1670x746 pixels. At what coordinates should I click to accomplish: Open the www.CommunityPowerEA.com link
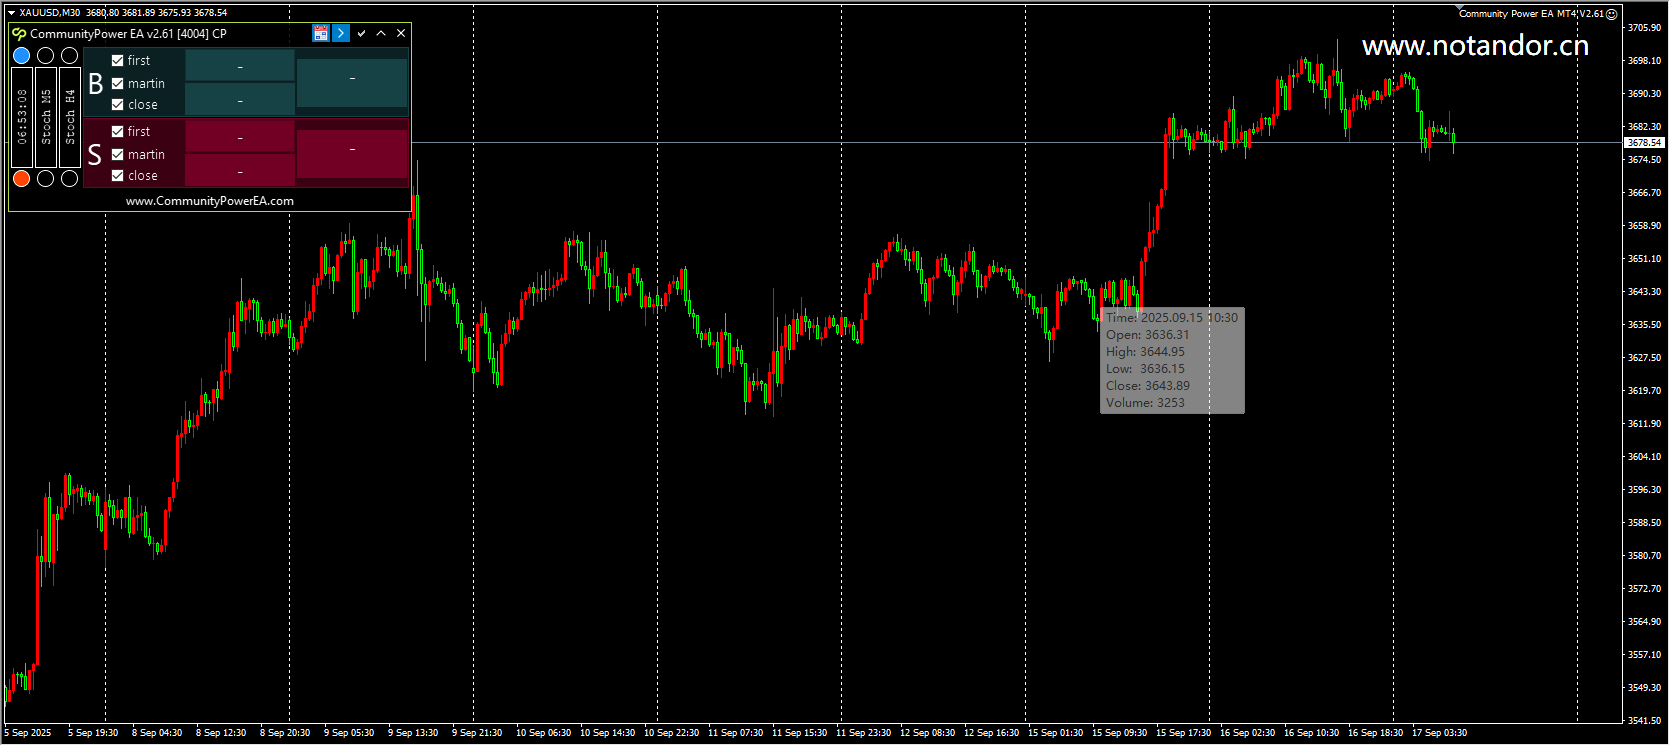(210, 201)
